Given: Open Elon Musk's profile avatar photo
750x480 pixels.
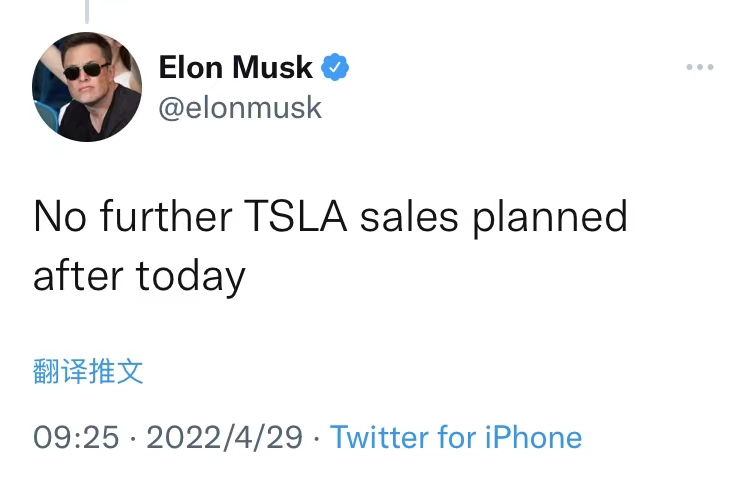Looking at the screenshot, I should (87, 86).
